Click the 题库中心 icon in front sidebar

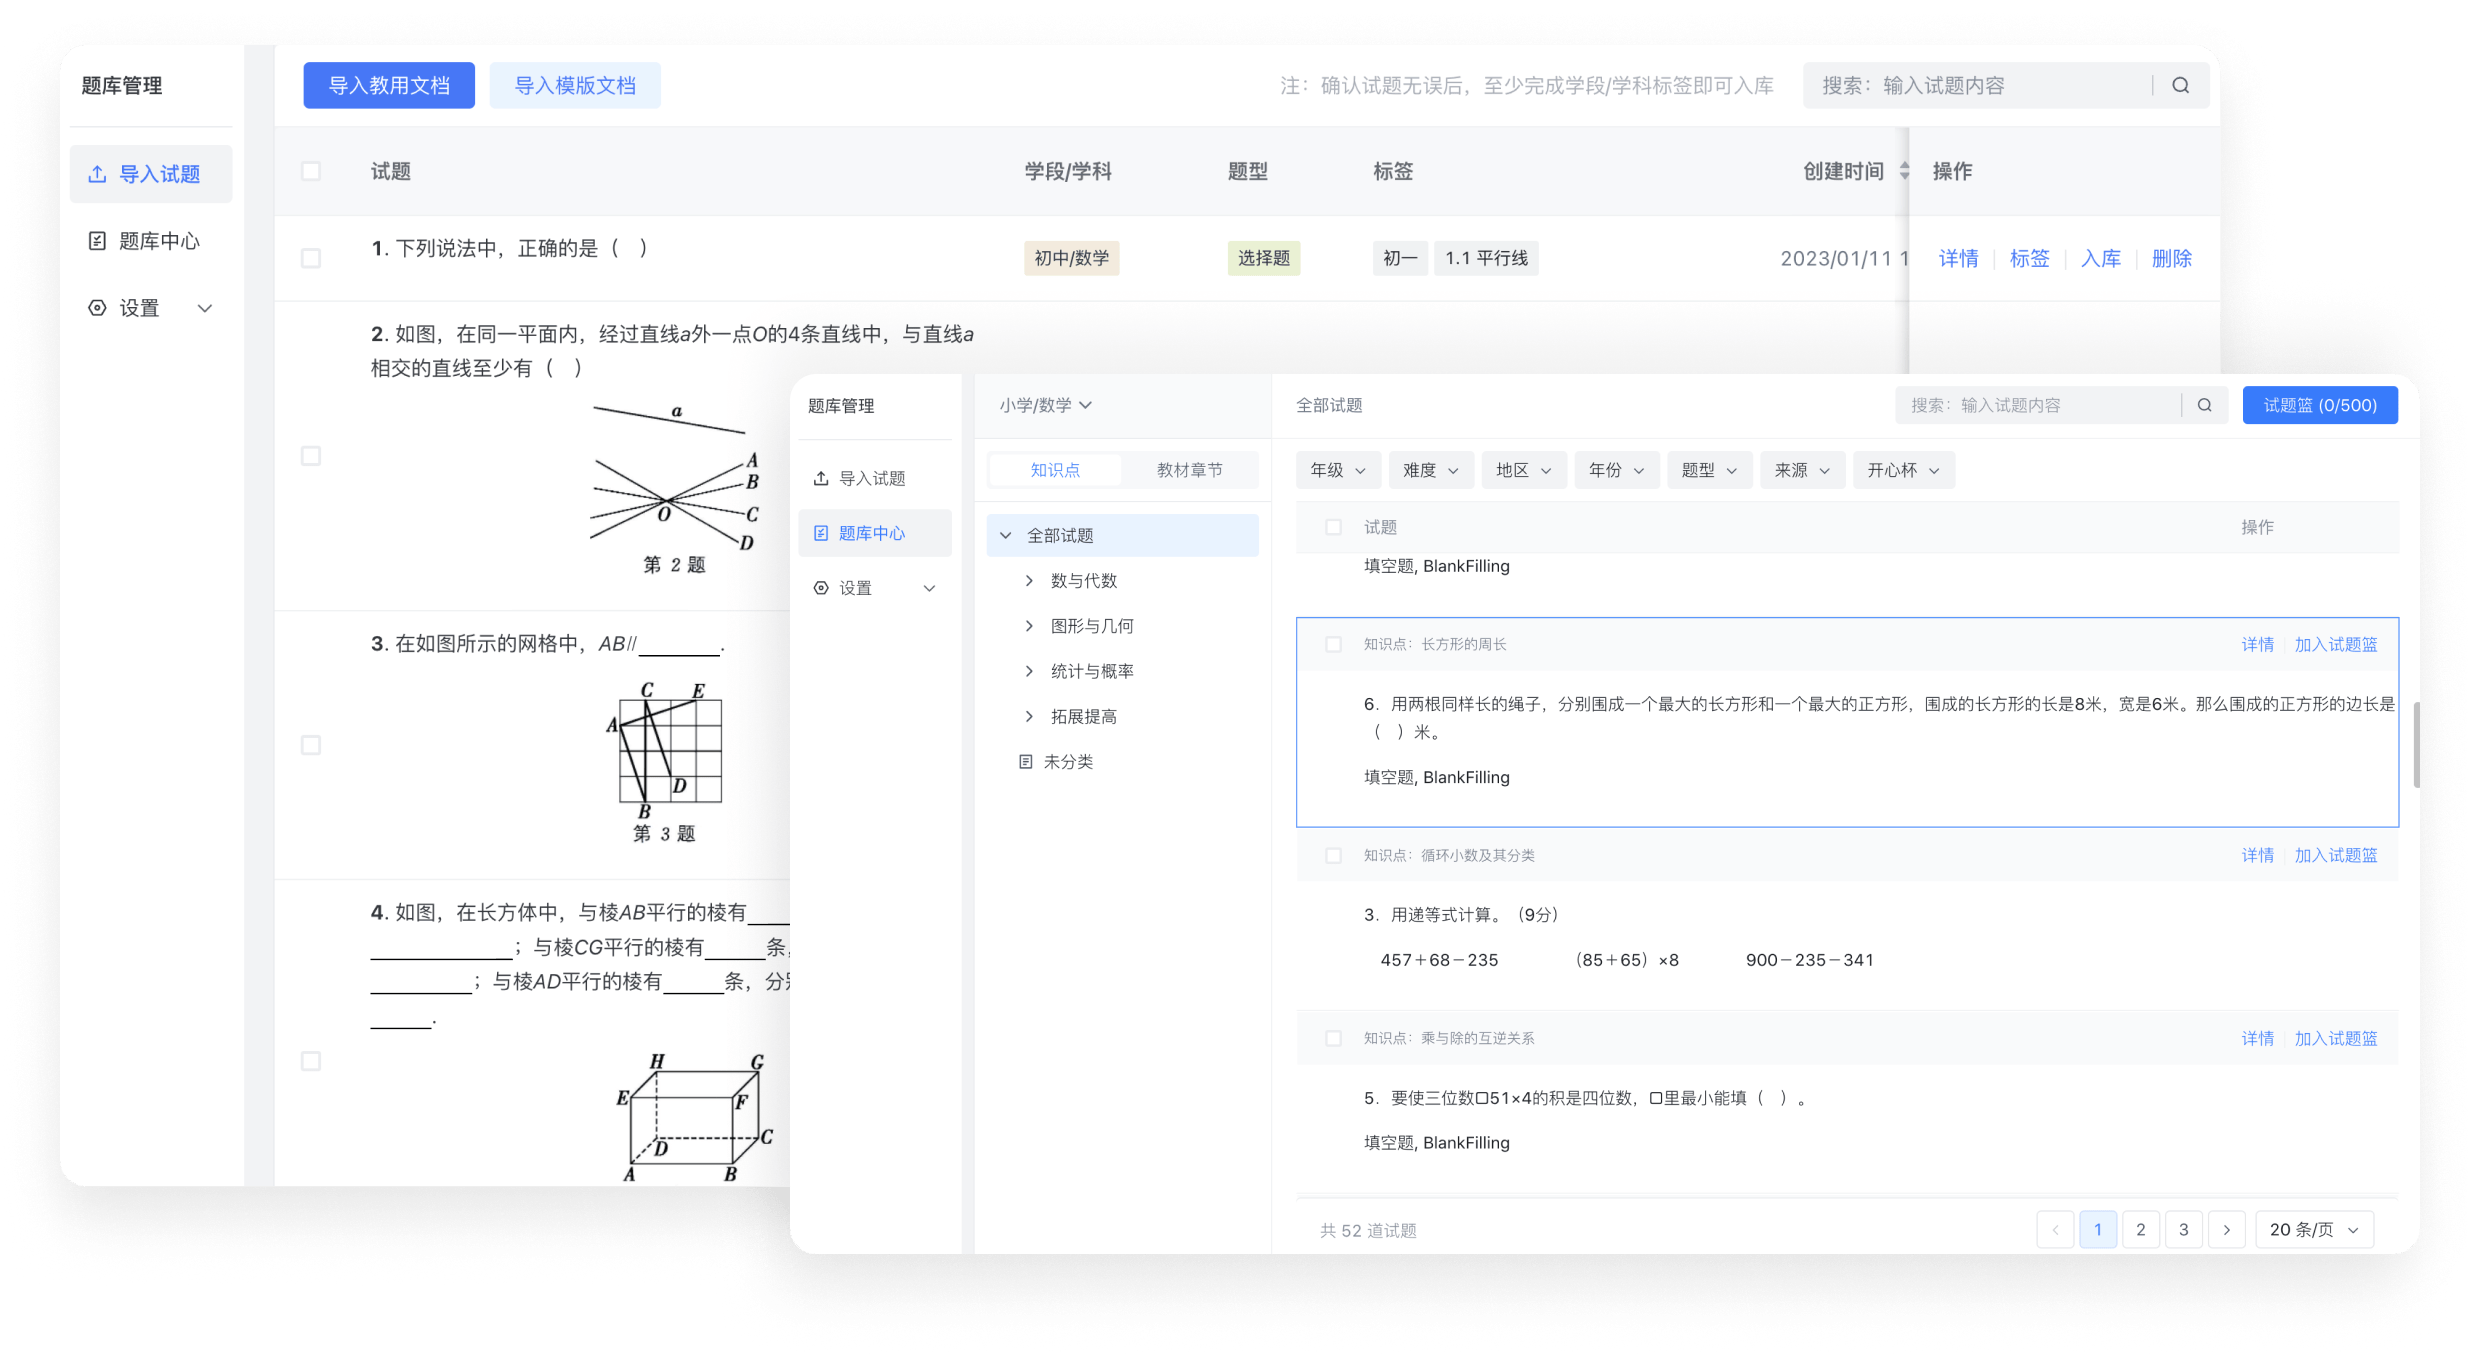[821, 533]
